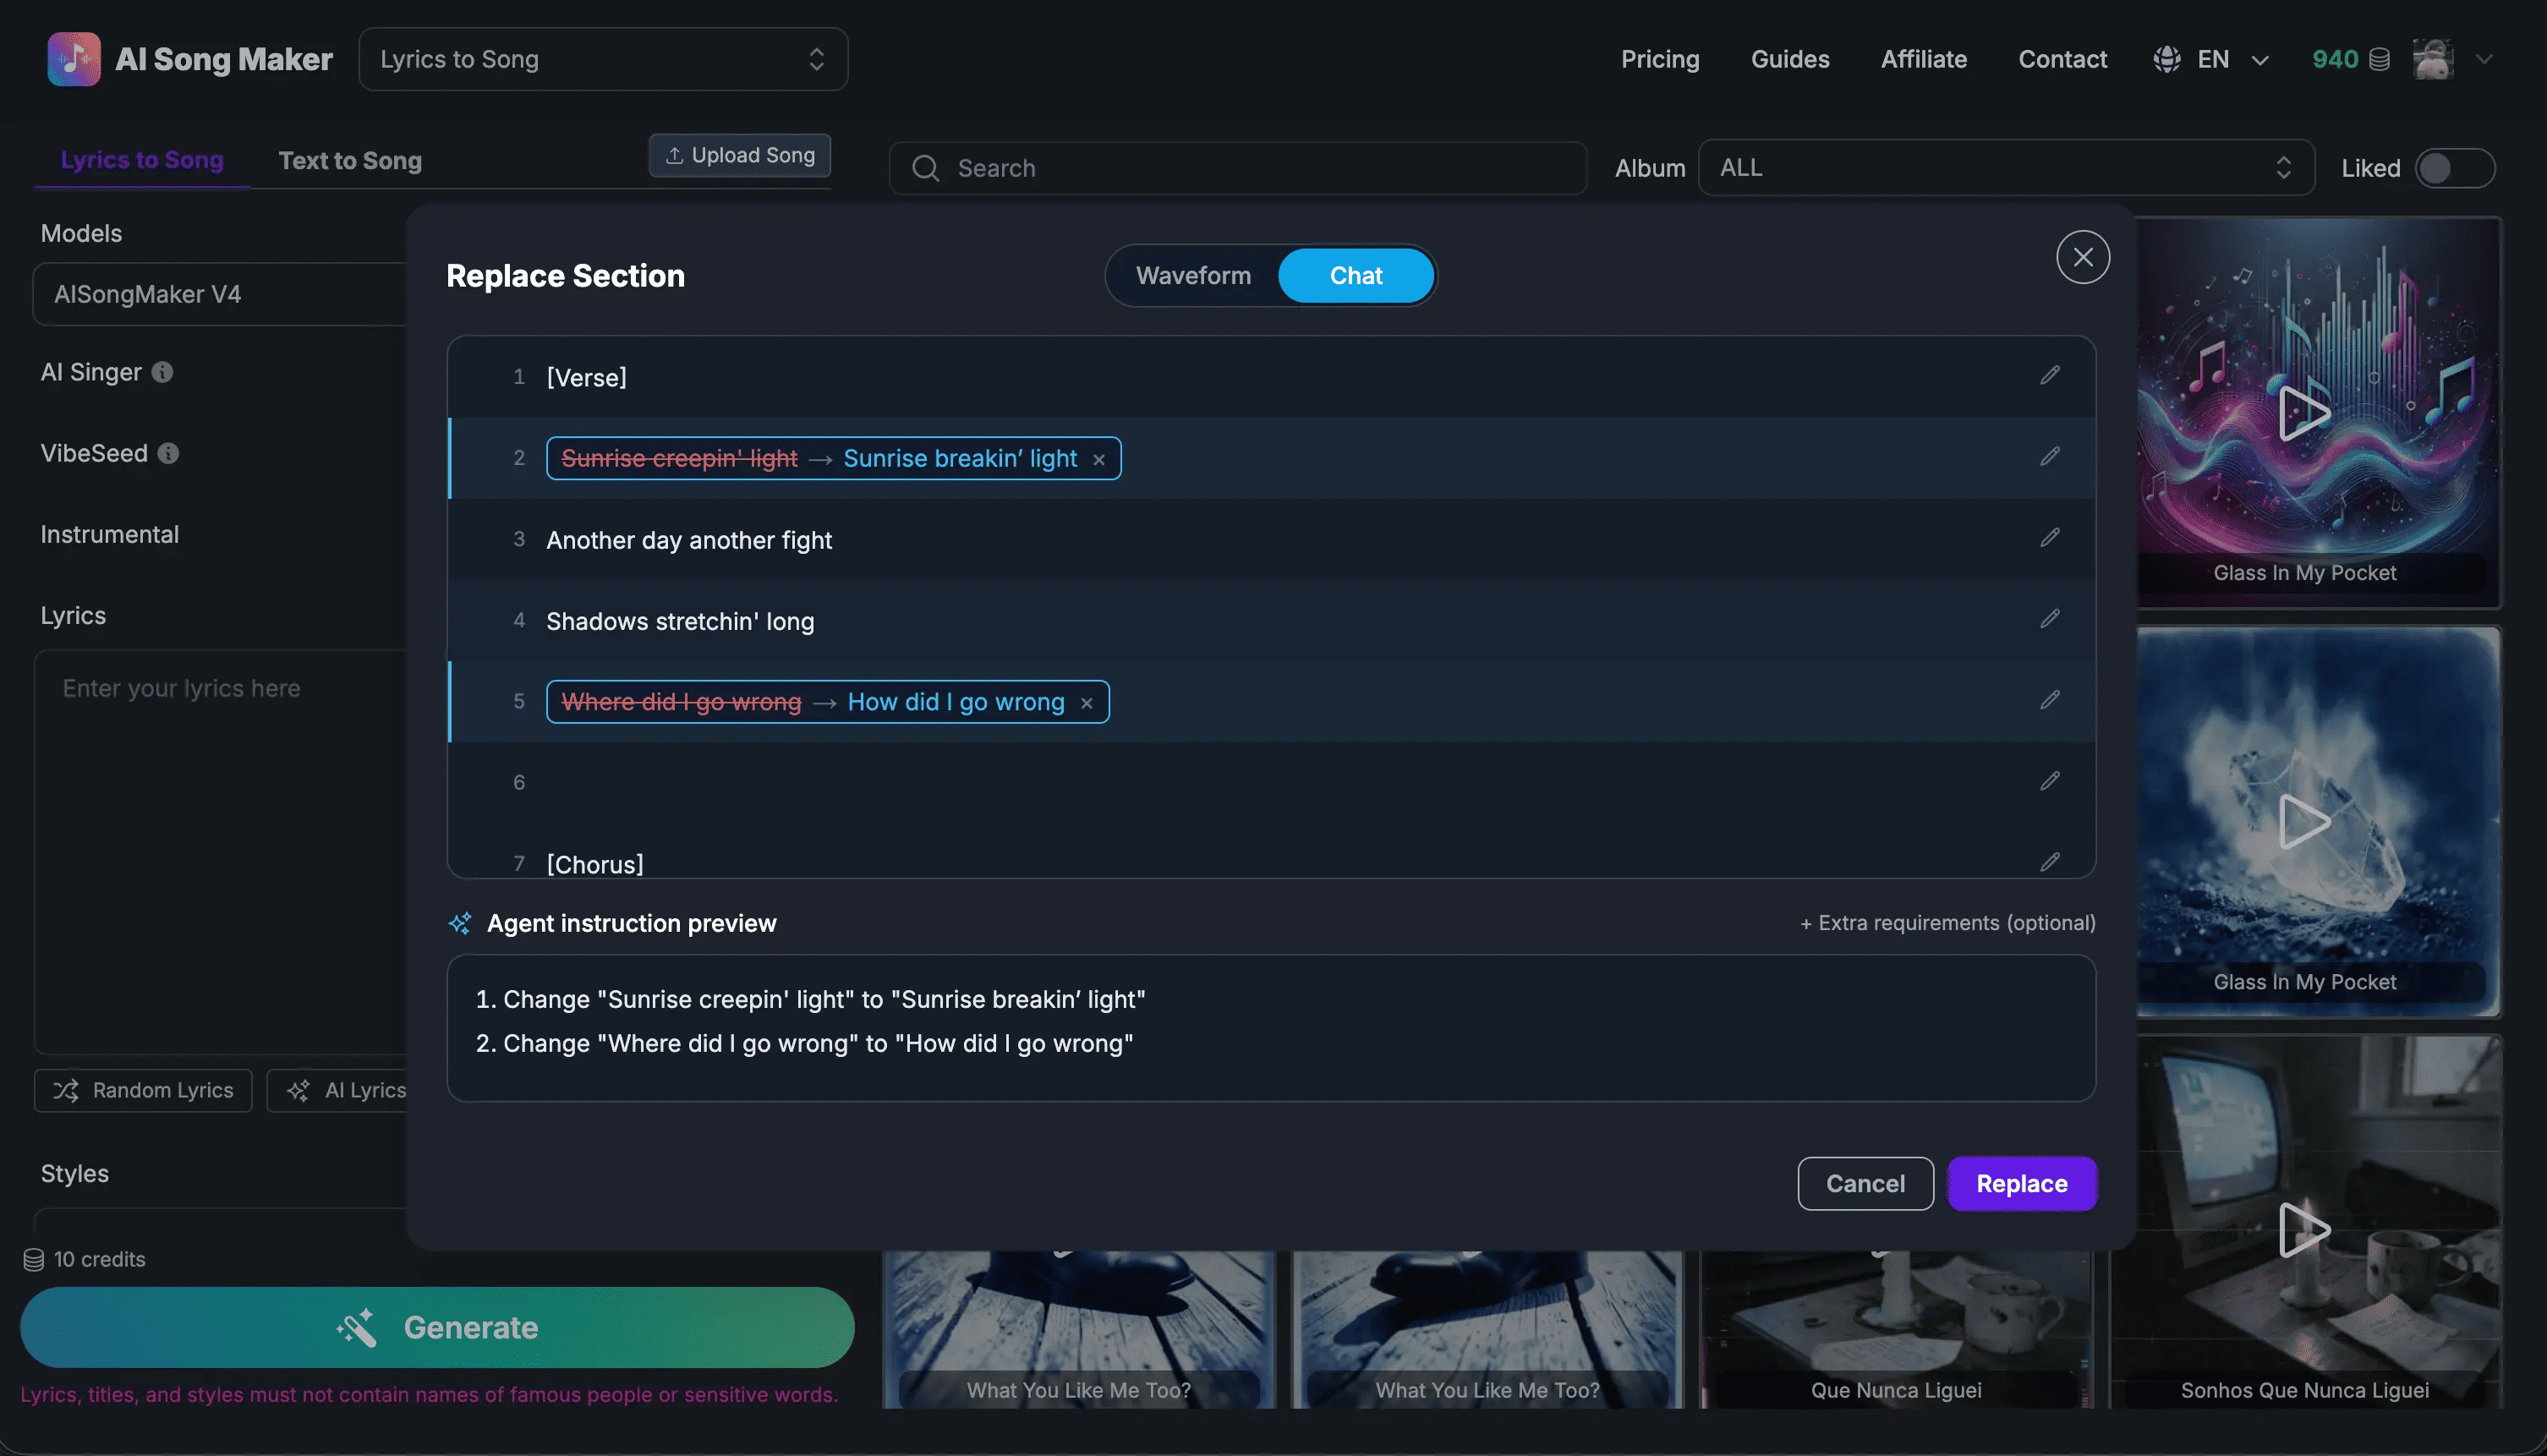Edit the [Chorus] line with pencil icon
The image size is (2547, 1456).
pyautogui.click(x=2050, y=862)
